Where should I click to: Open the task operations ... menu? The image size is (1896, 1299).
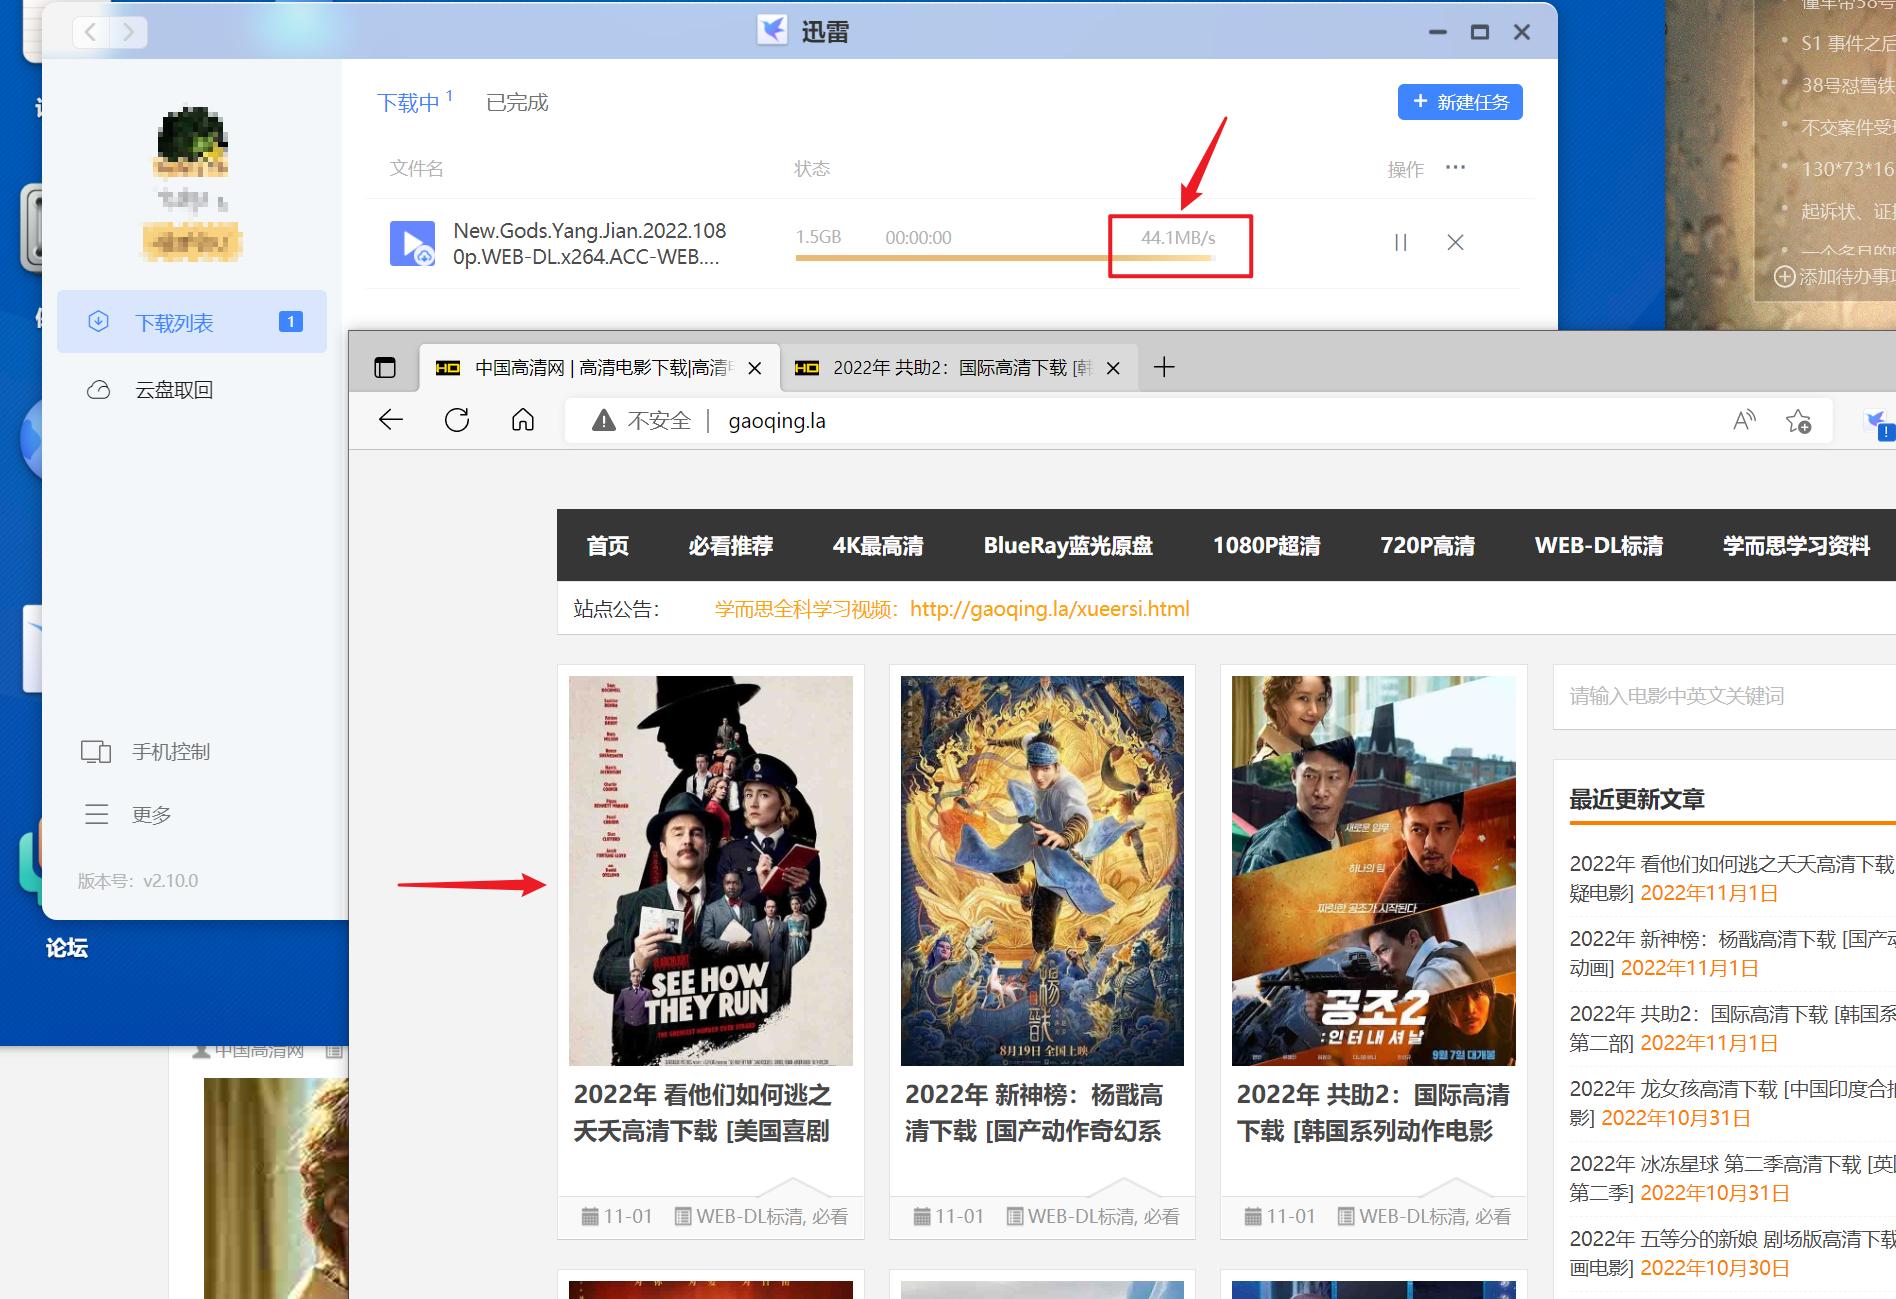[x=1455, y=167]
